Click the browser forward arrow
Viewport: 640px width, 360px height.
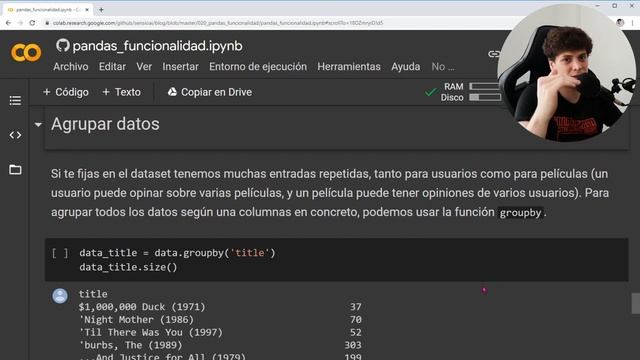coord(20,23)
